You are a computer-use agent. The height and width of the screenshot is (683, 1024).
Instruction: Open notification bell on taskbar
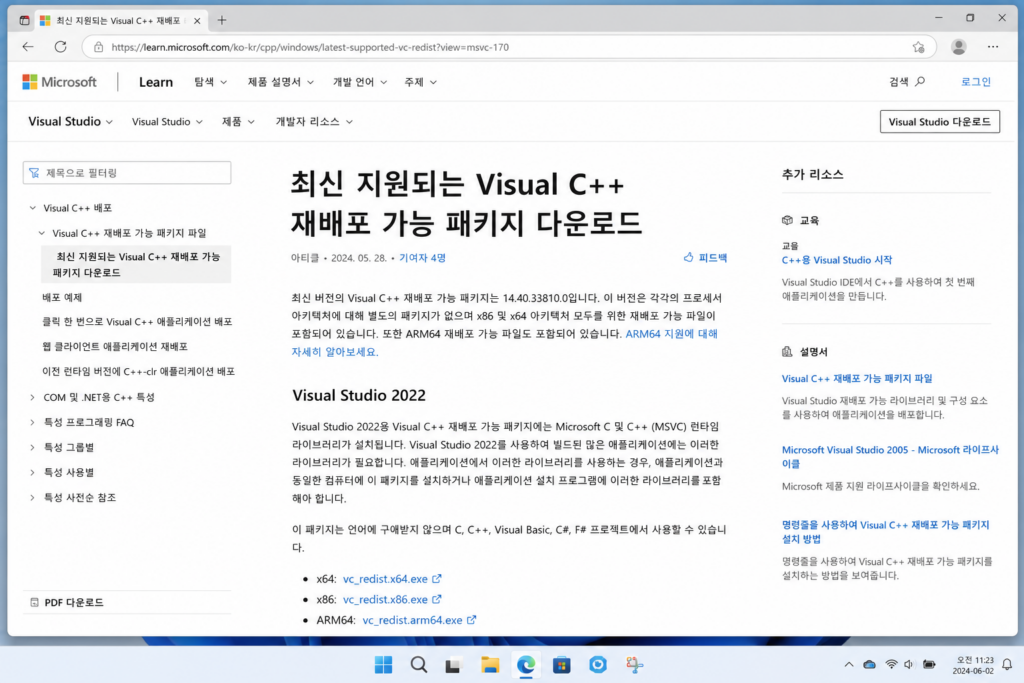coord(1007,665)
